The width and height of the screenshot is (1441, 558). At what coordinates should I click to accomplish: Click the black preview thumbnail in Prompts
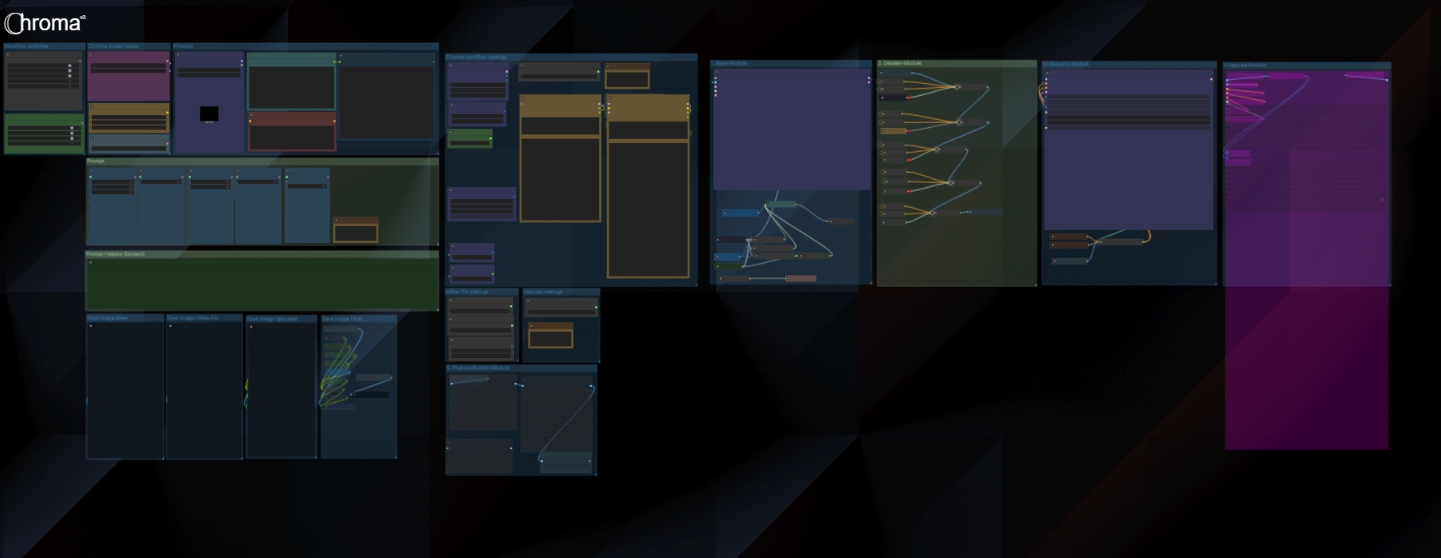(209, 114)
